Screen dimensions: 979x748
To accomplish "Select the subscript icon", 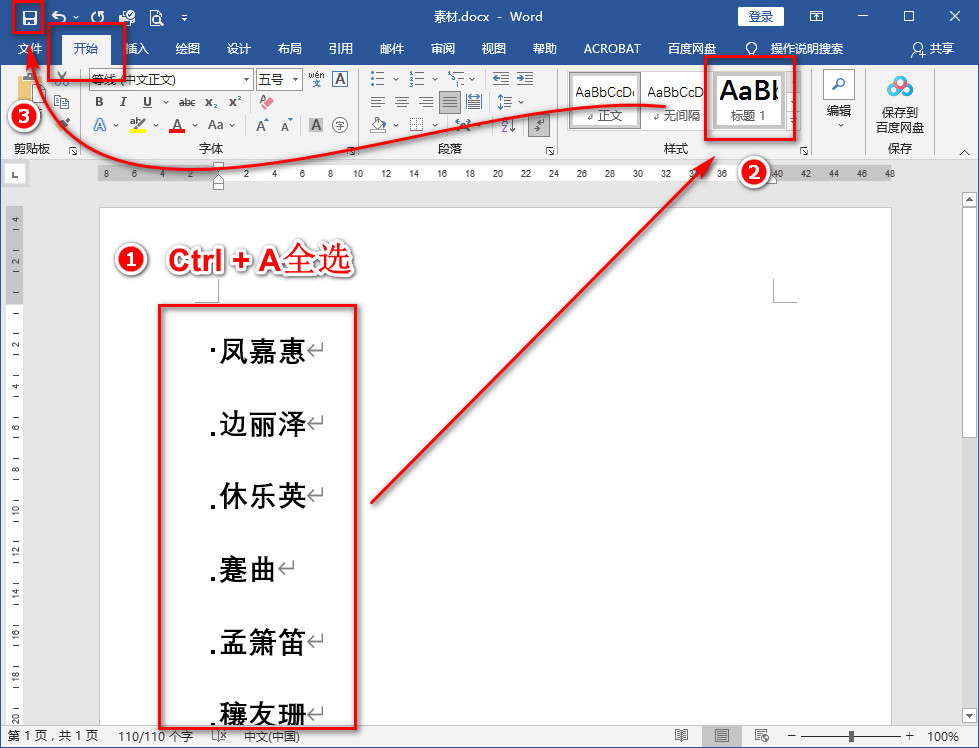I will pos(211,101).
